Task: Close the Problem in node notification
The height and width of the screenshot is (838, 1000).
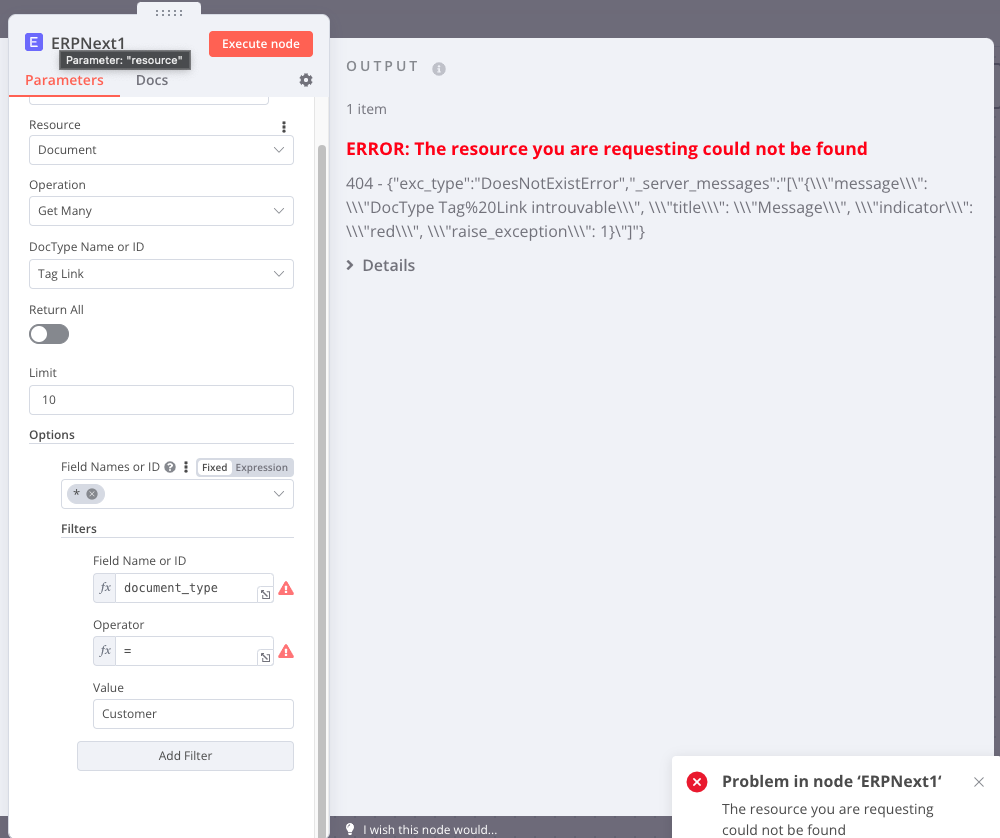Action: click(x=979, y=782)
